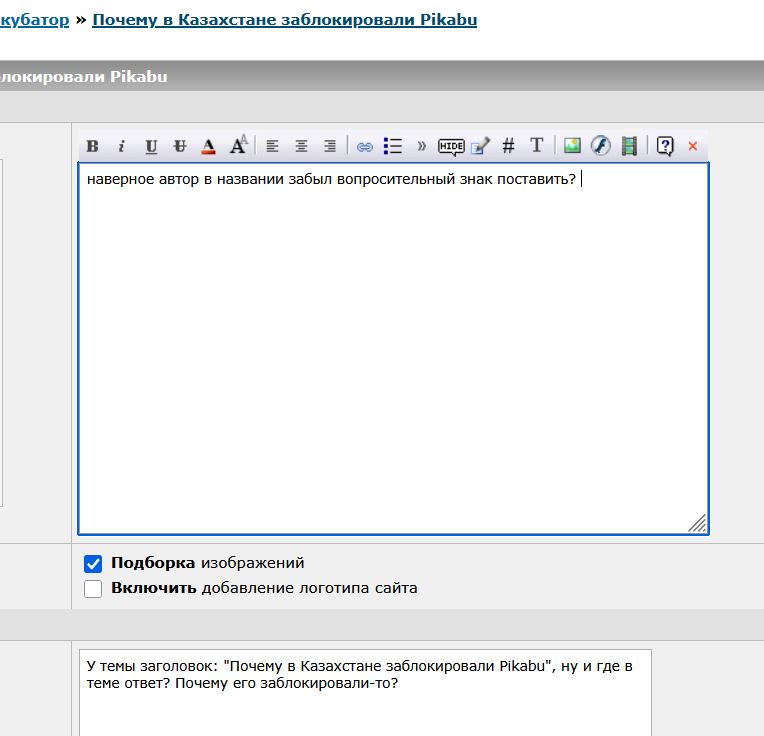
Task: Change font size with the A icon
Action: pos(238,145)
